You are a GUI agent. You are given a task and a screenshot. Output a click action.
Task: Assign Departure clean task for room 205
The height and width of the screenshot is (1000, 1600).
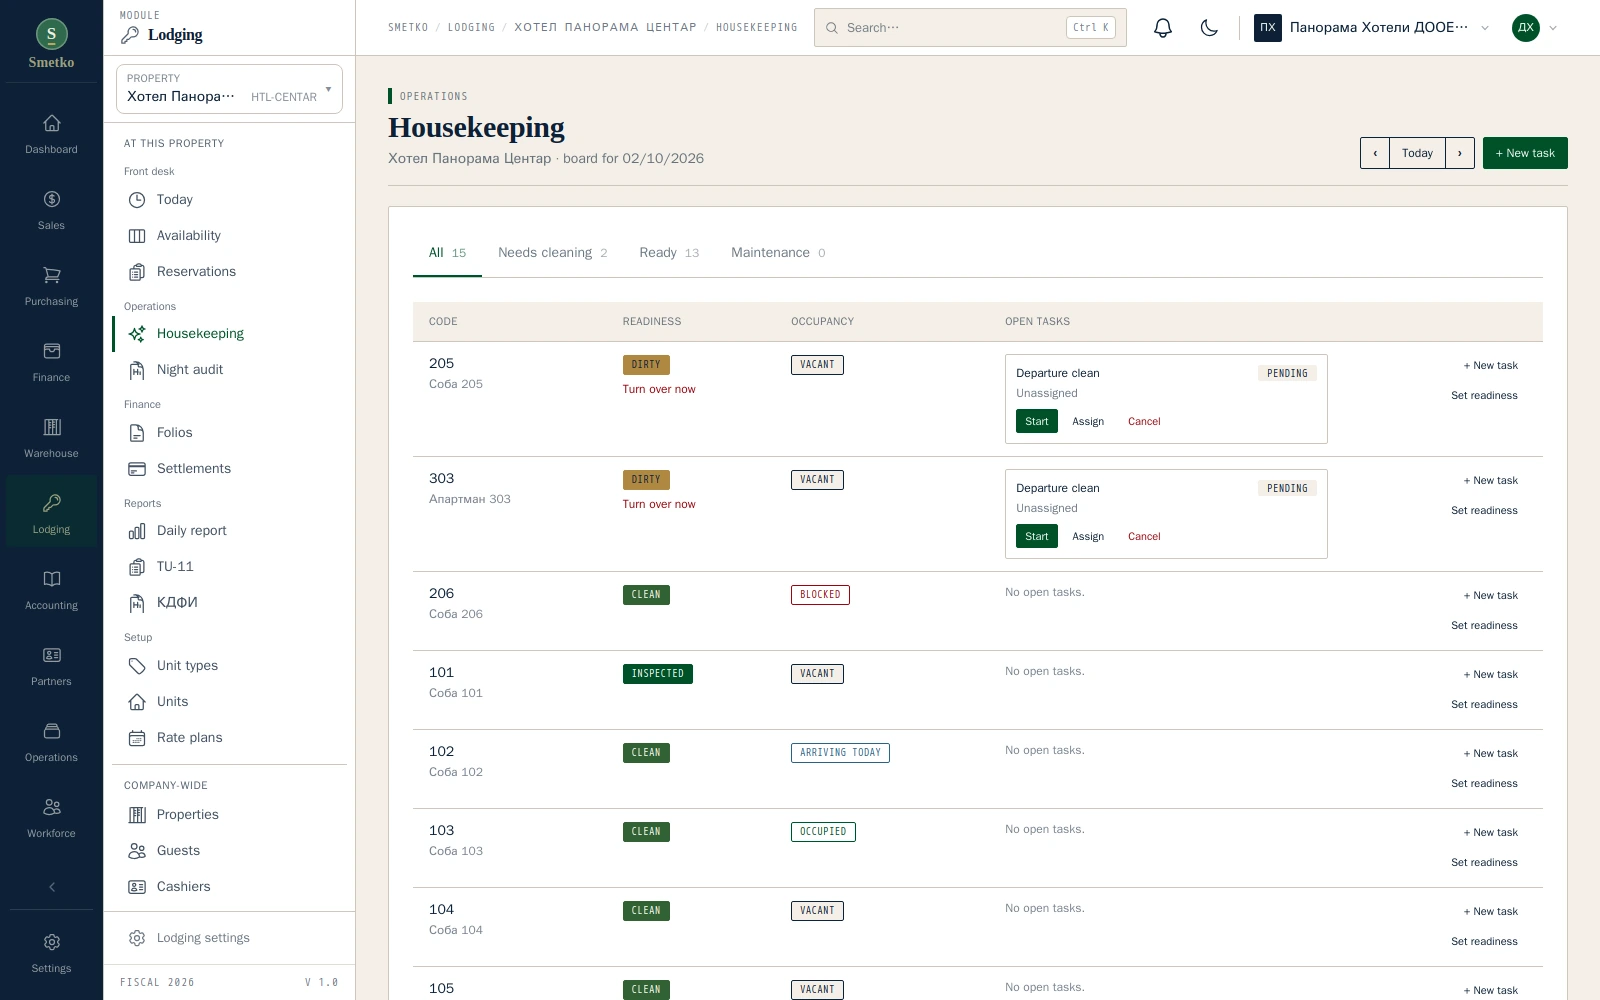(x=1088, y=421)
